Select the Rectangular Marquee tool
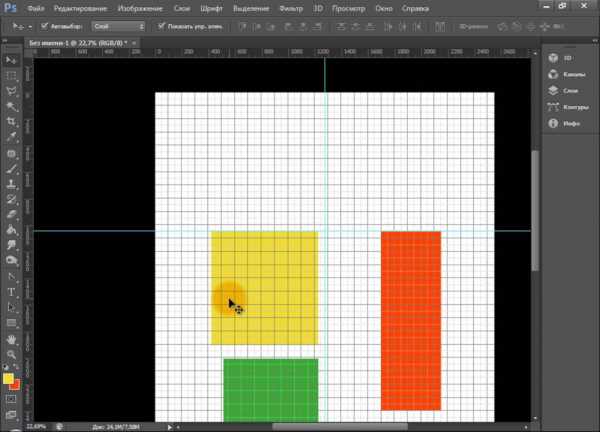 tap(11, 73)
